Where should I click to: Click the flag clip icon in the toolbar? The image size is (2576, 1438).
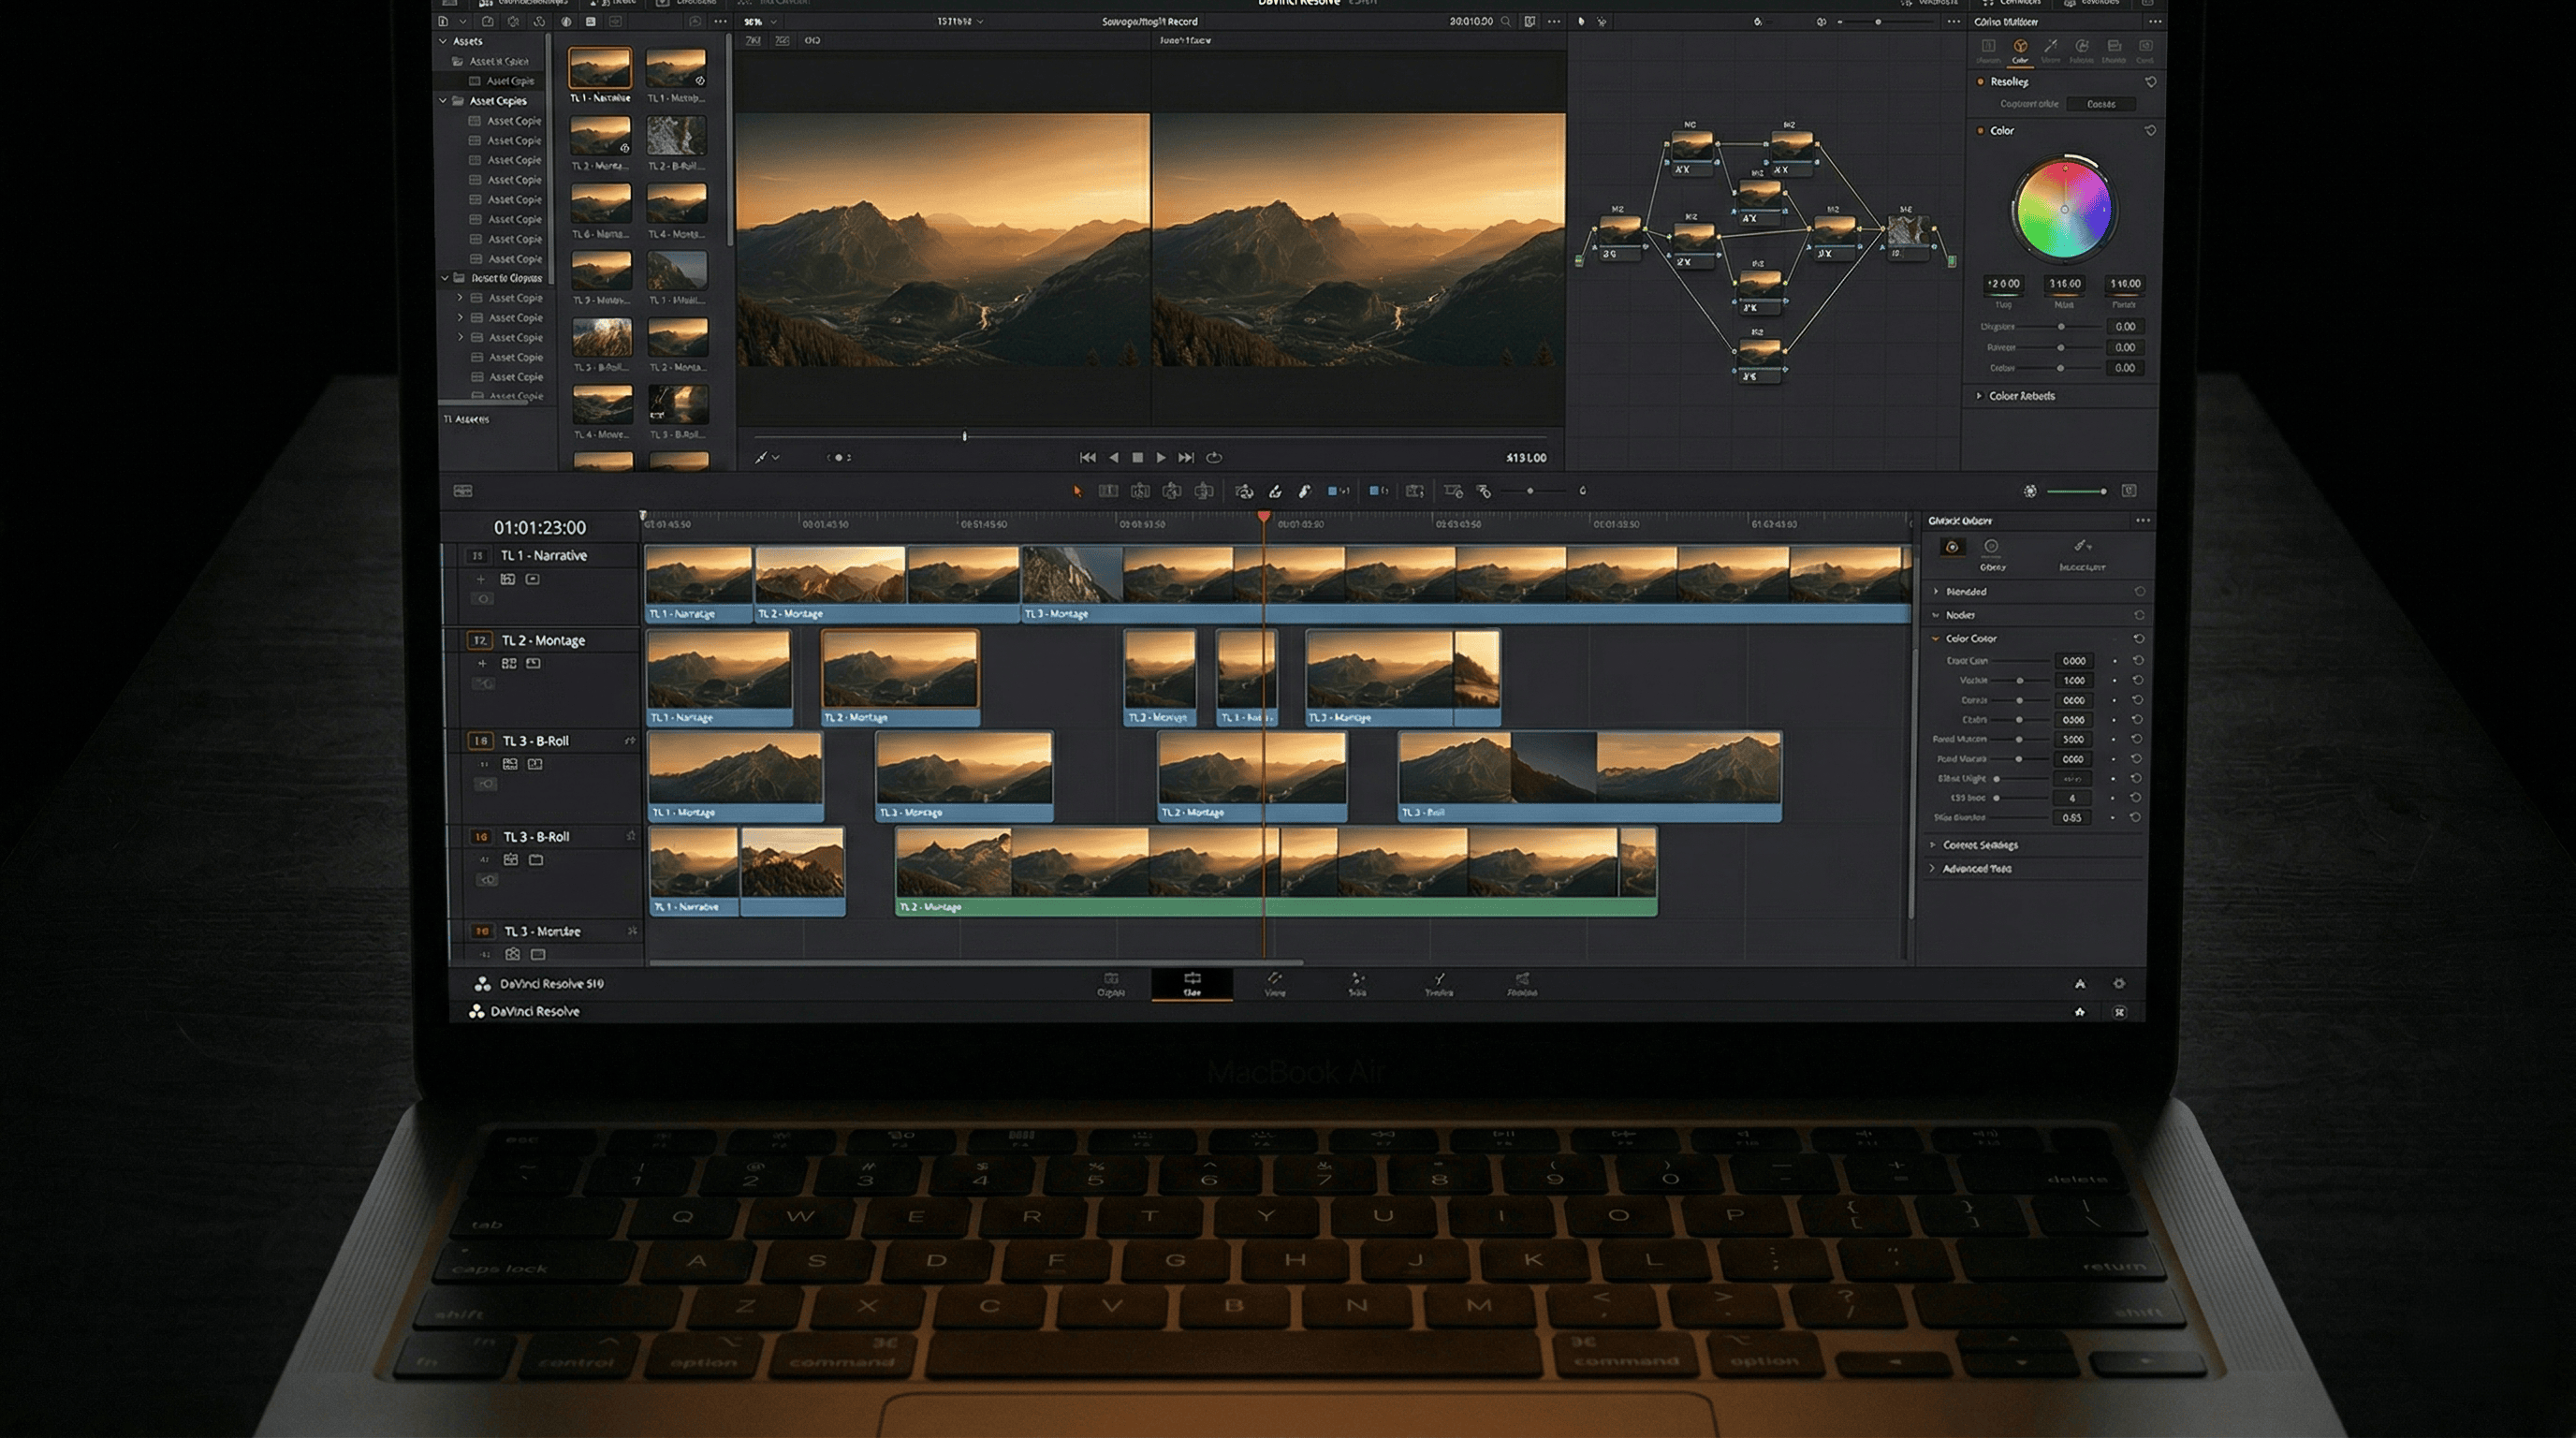1334,491
